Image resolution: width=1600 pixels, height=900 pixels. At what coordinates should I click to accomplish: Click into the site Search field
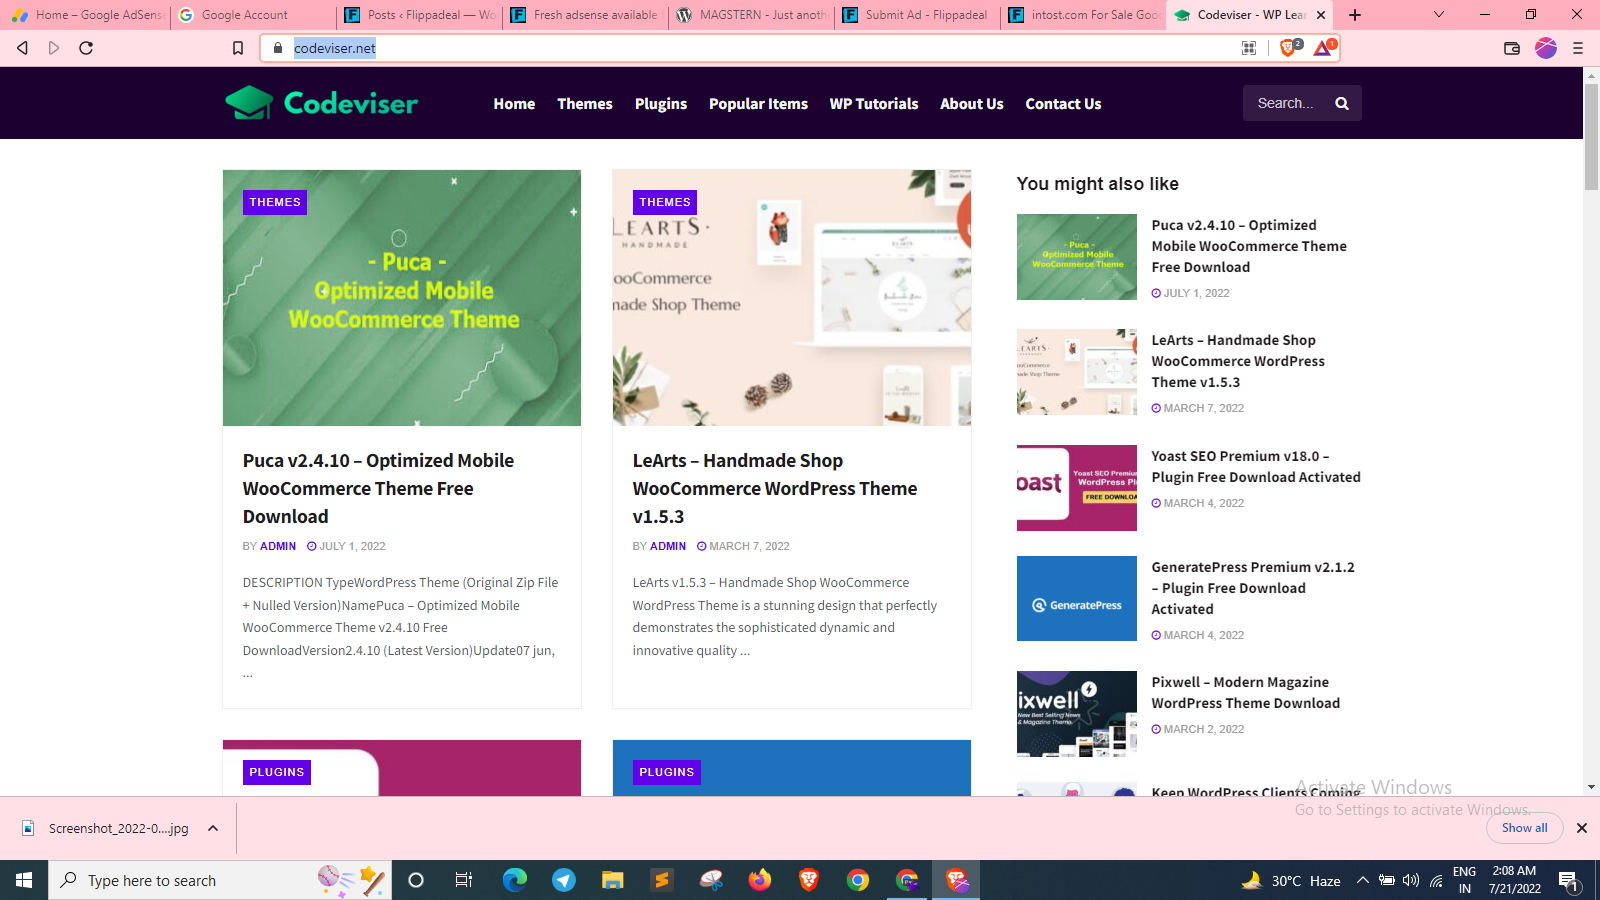[x=1286, y=103]
